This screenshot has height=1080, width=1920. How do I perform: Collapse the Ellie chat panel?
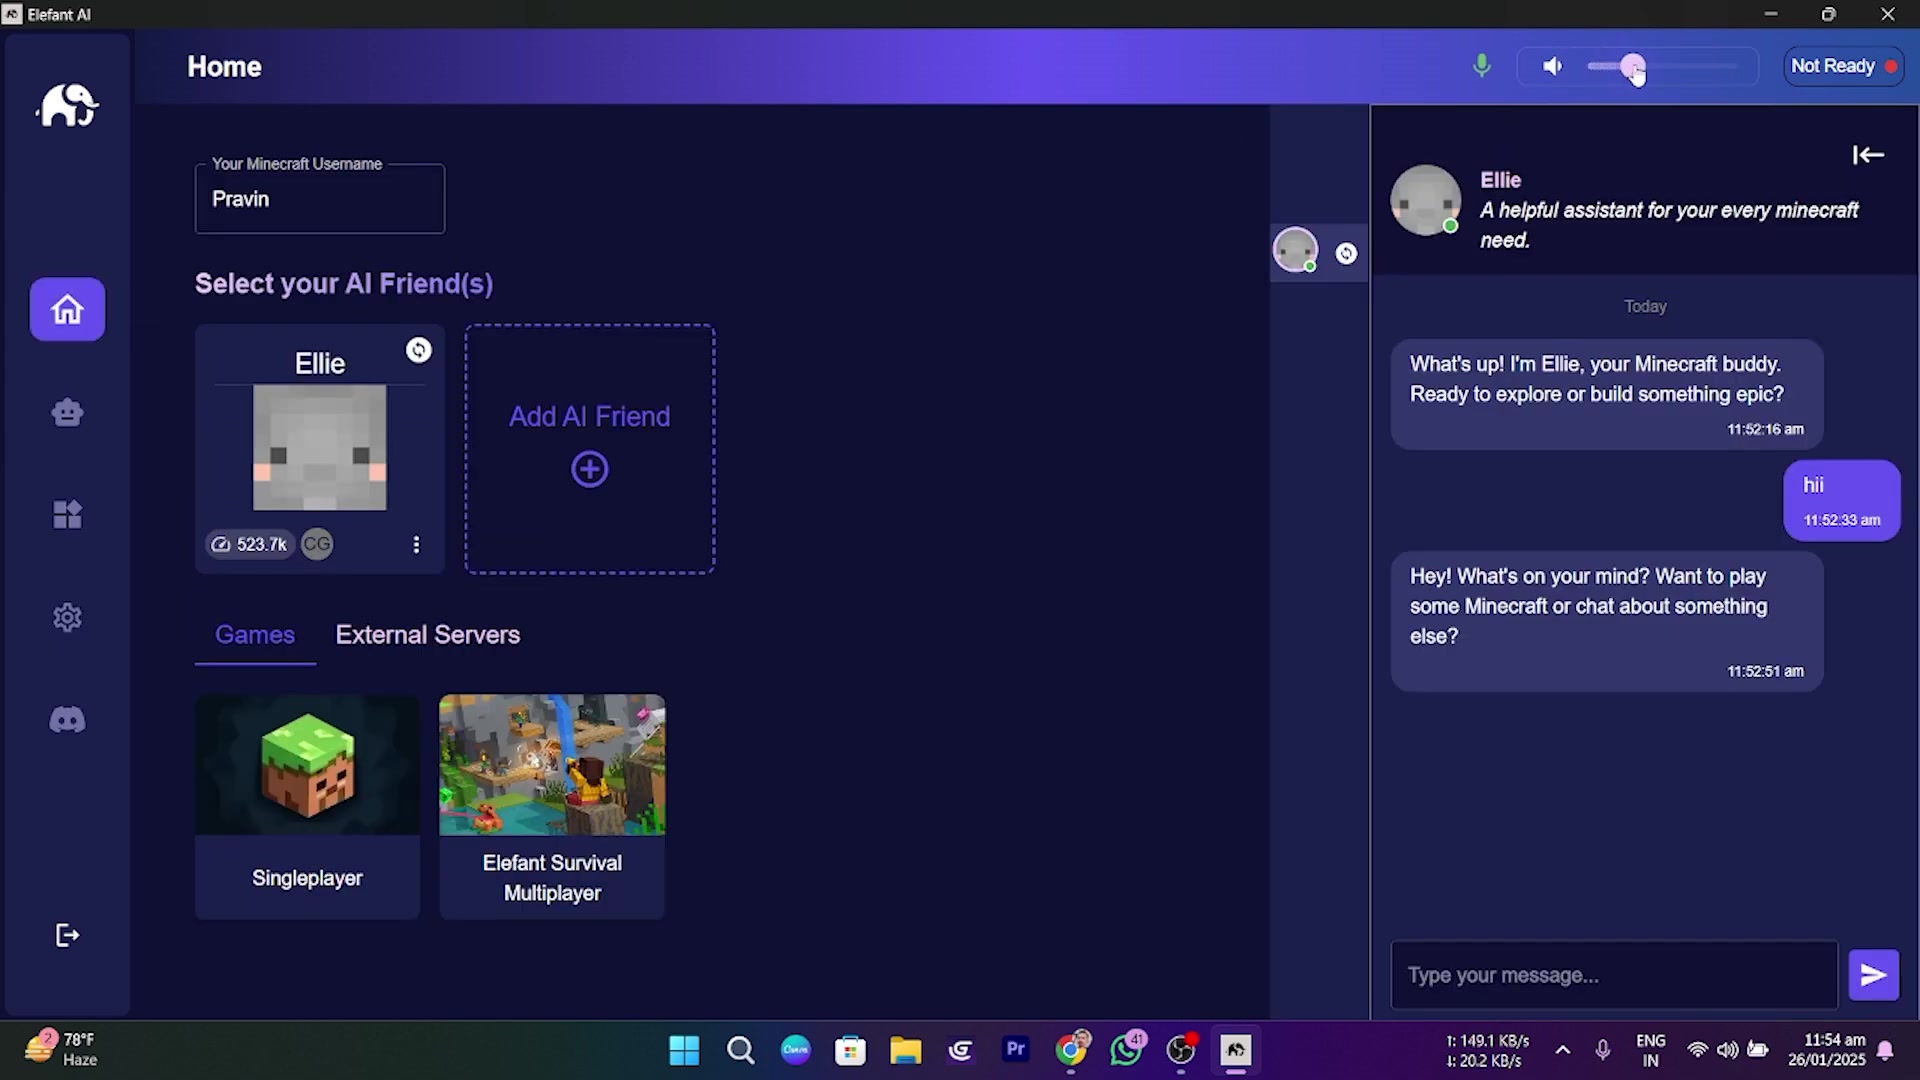(1867, 154)
